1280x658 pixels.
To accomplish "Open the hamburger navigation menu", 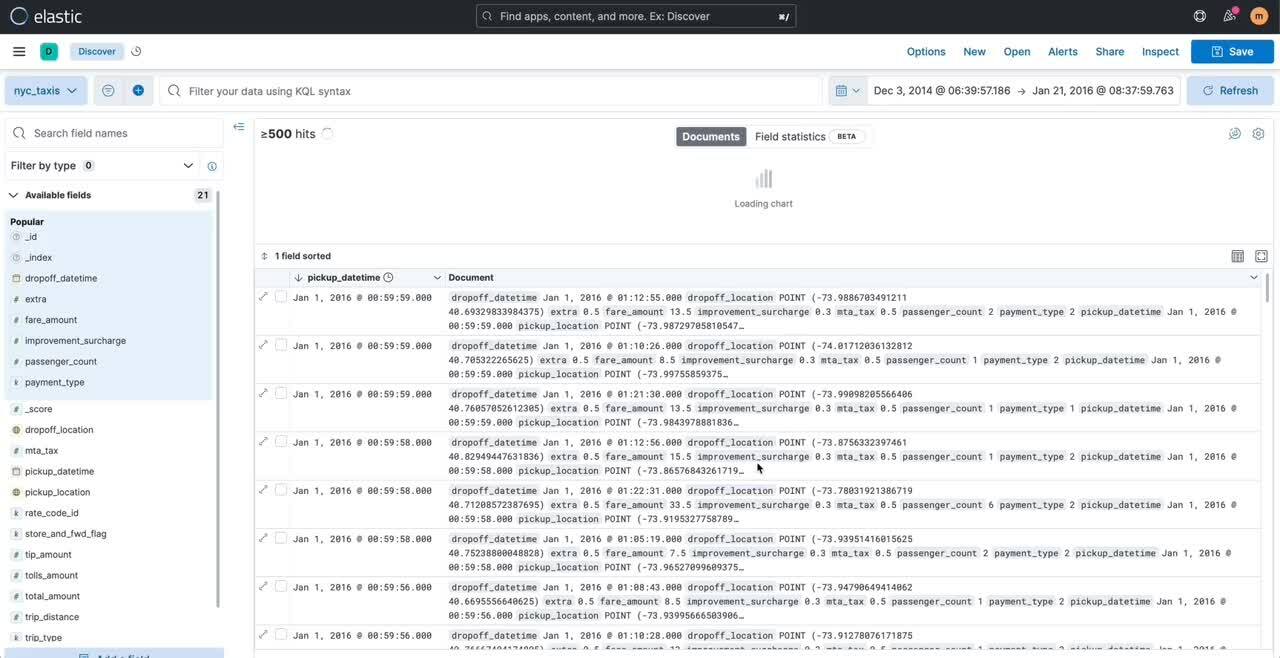I will 19,51.
